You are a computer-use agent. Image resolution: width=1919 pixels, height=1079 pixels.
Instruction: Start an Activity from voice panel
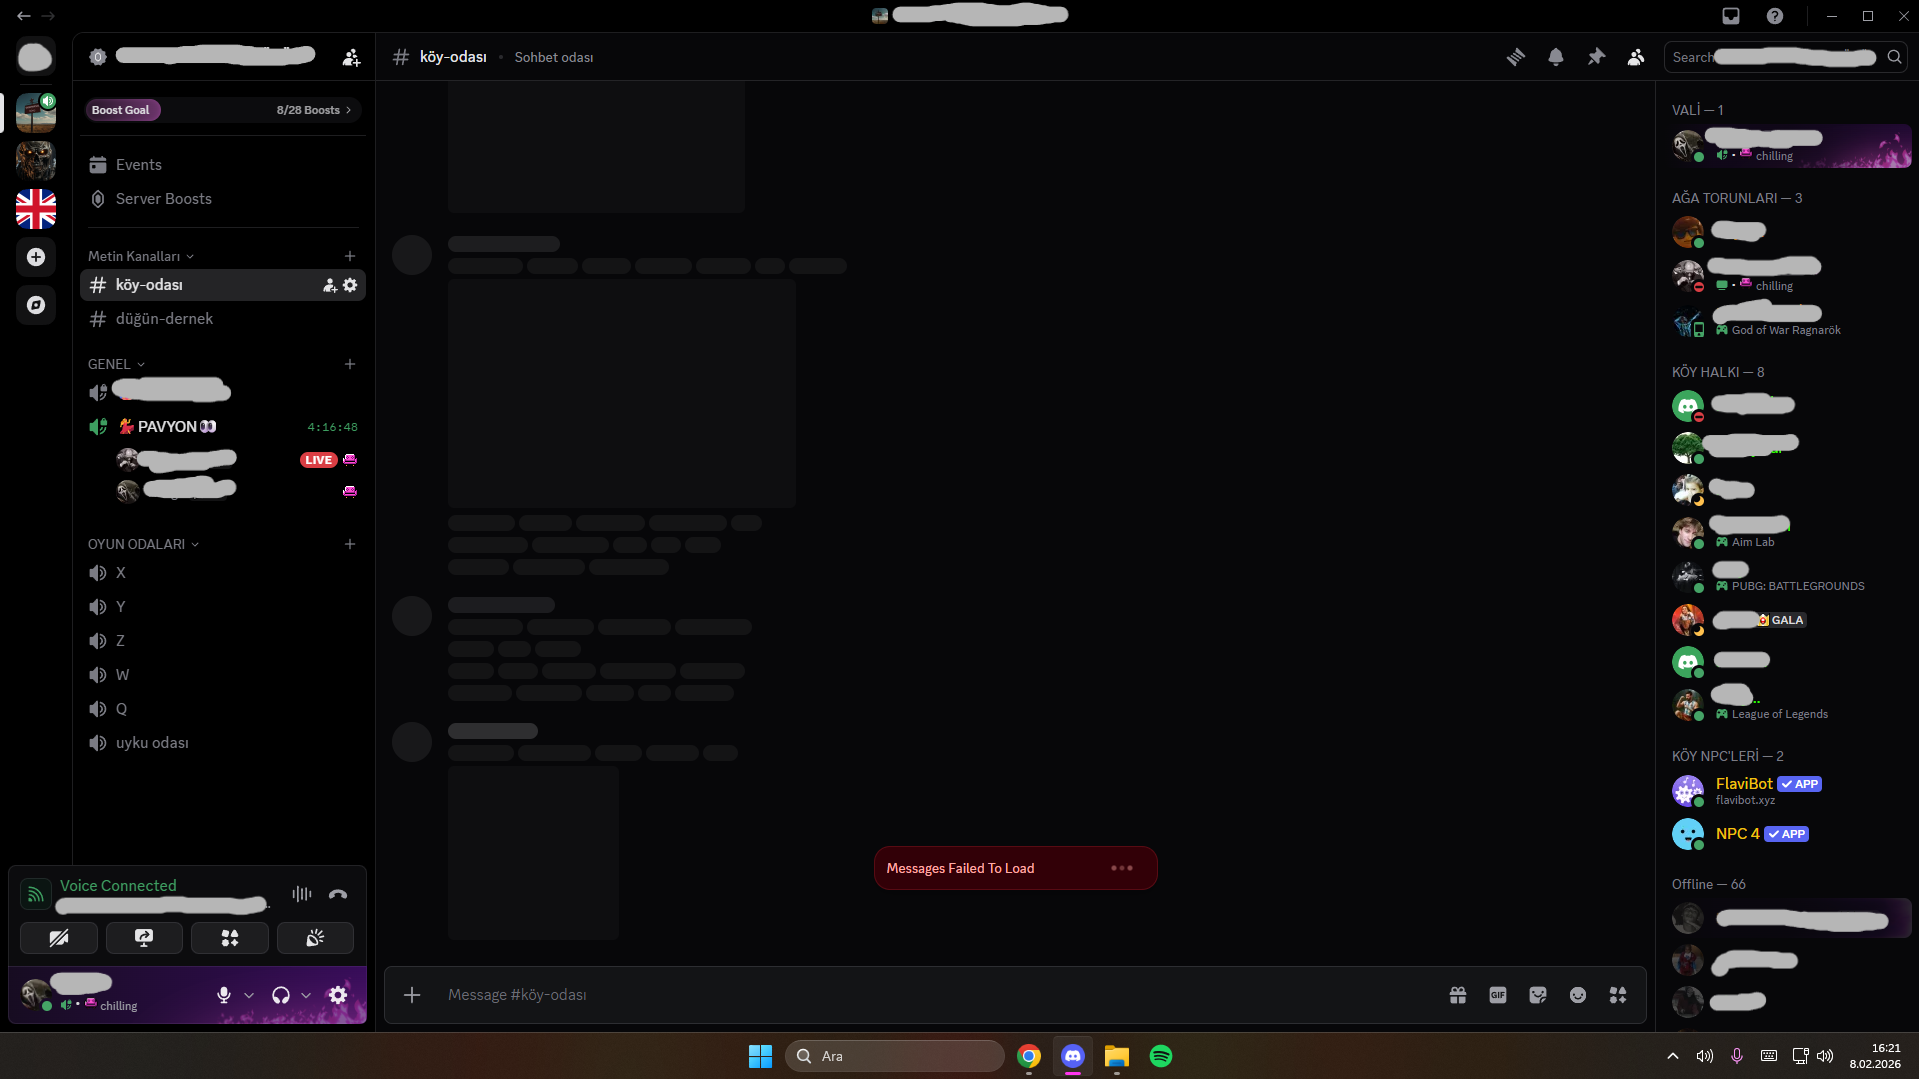(230, 938)
